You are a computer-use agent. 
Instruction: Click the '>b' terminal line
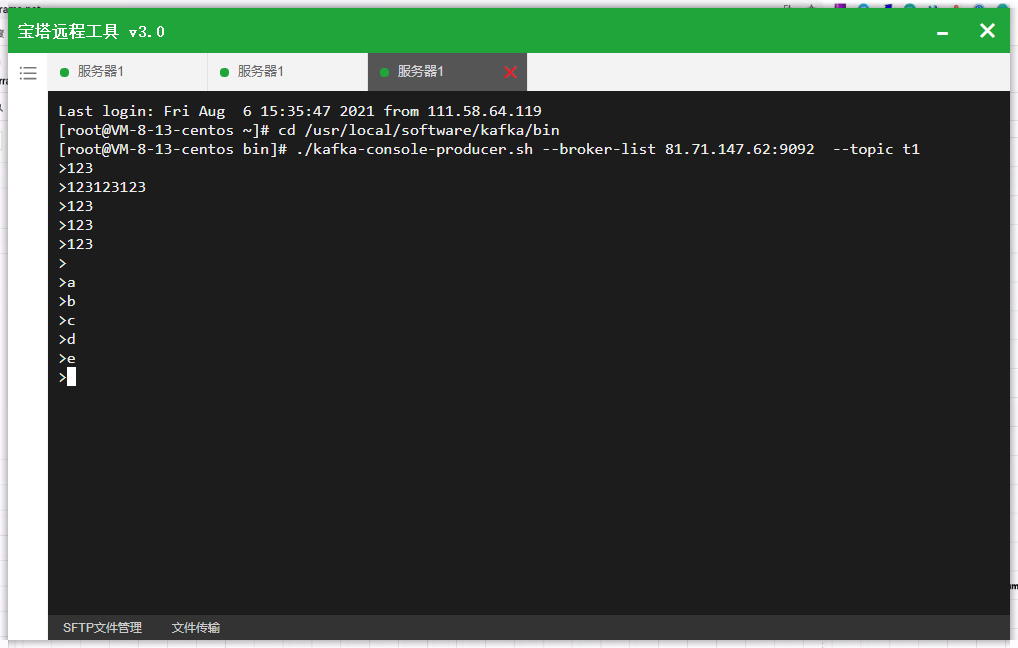point(67,301)
